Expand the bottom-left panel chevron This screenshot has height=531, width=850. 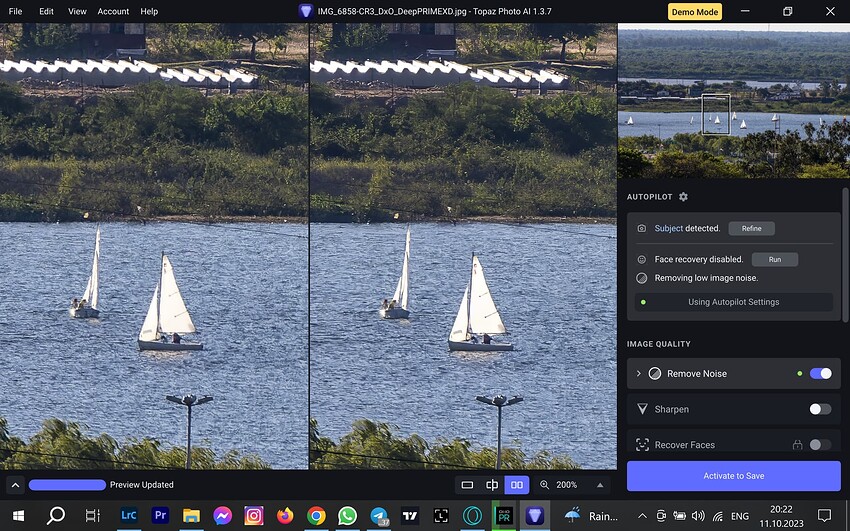[15, 485]
